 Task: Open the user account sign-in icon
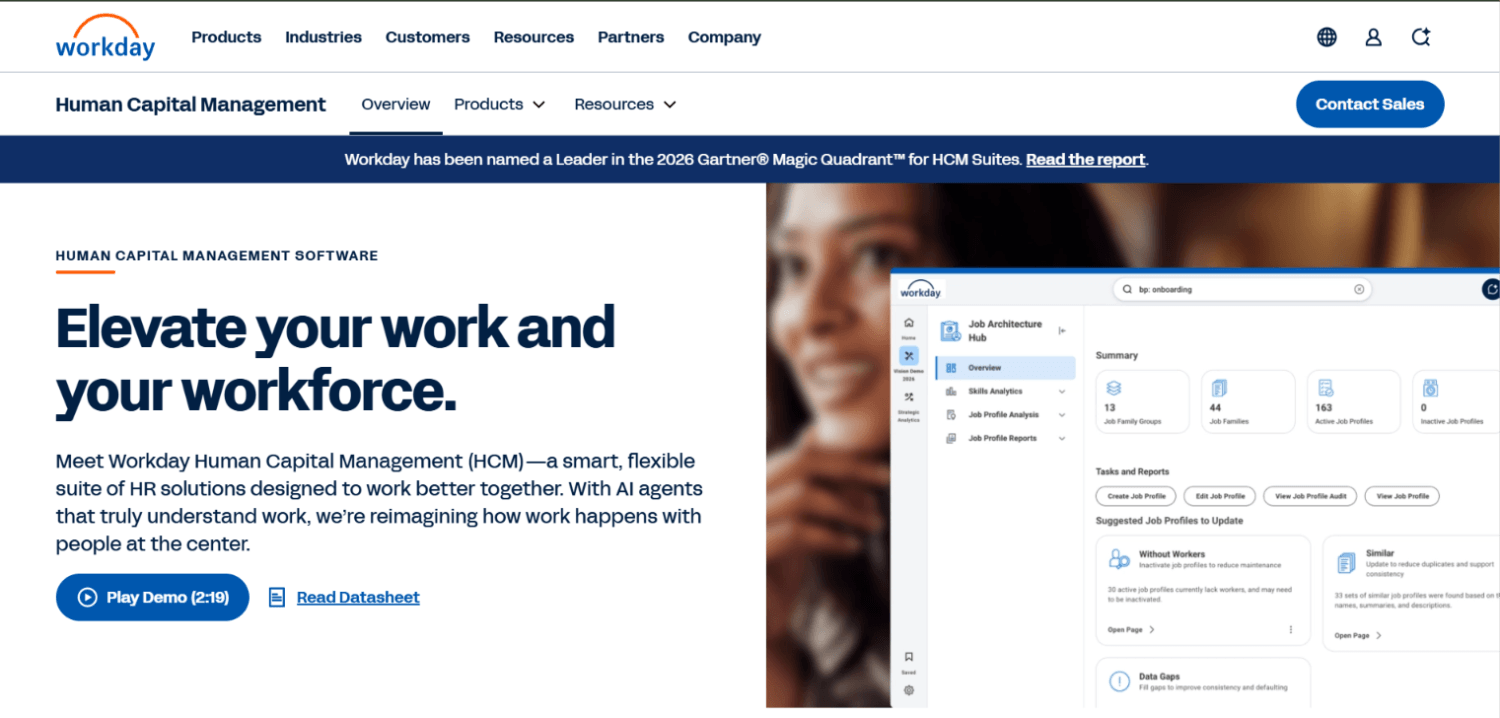[1373, 37]
